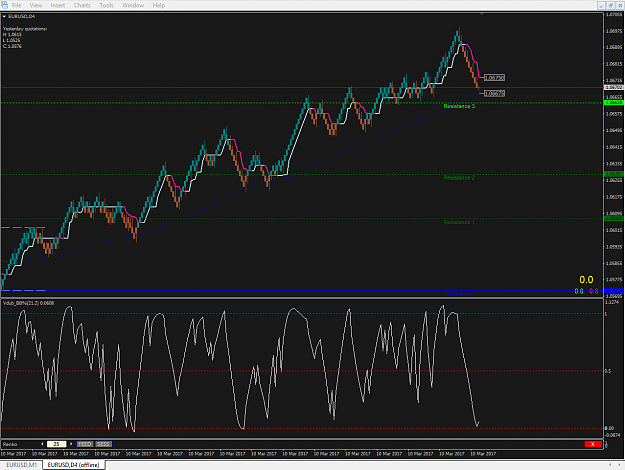The image size is (625, 470).
Task: Click the 1.06675 price label box
Action: [494, 93]
